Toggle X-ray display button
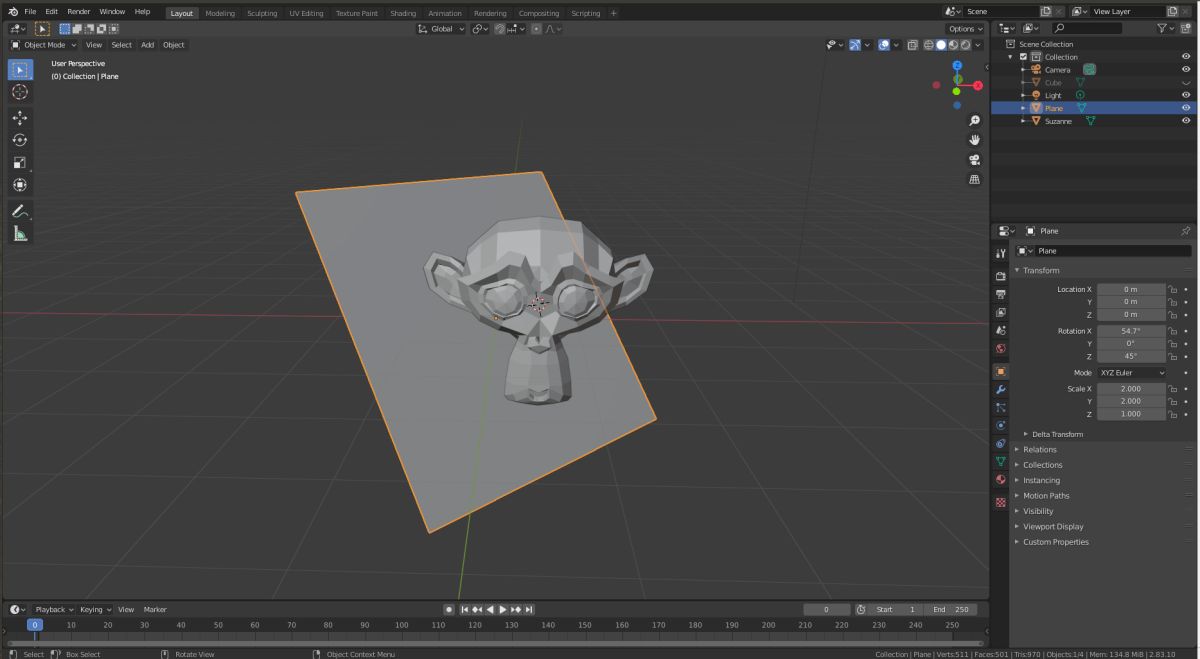 pyautogui.click(x=911, y=45)
